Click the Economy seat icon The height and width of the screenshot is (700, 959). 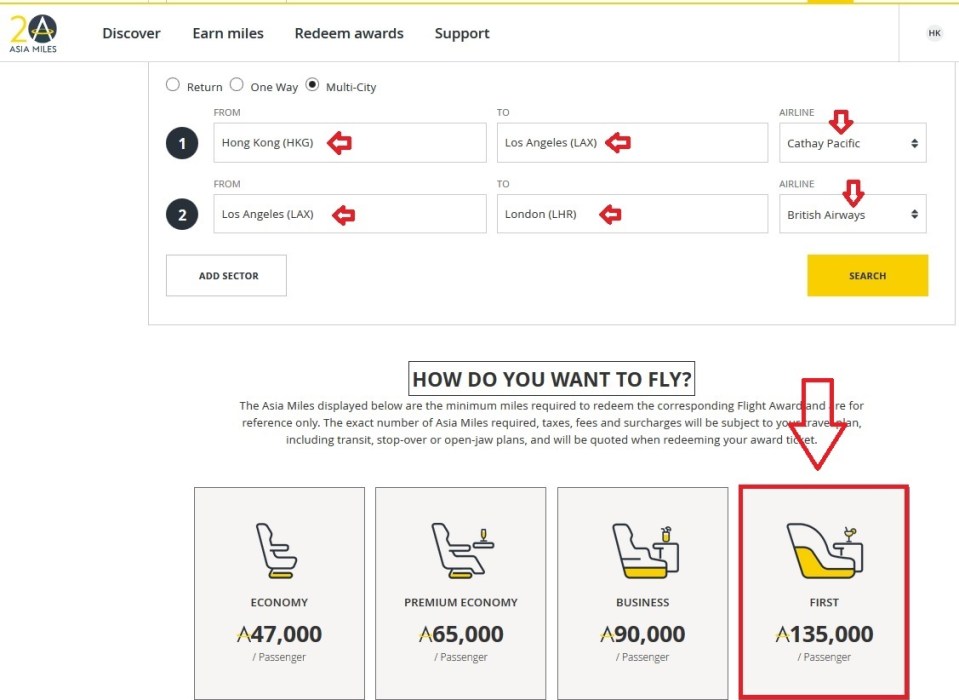pos(278,550)
